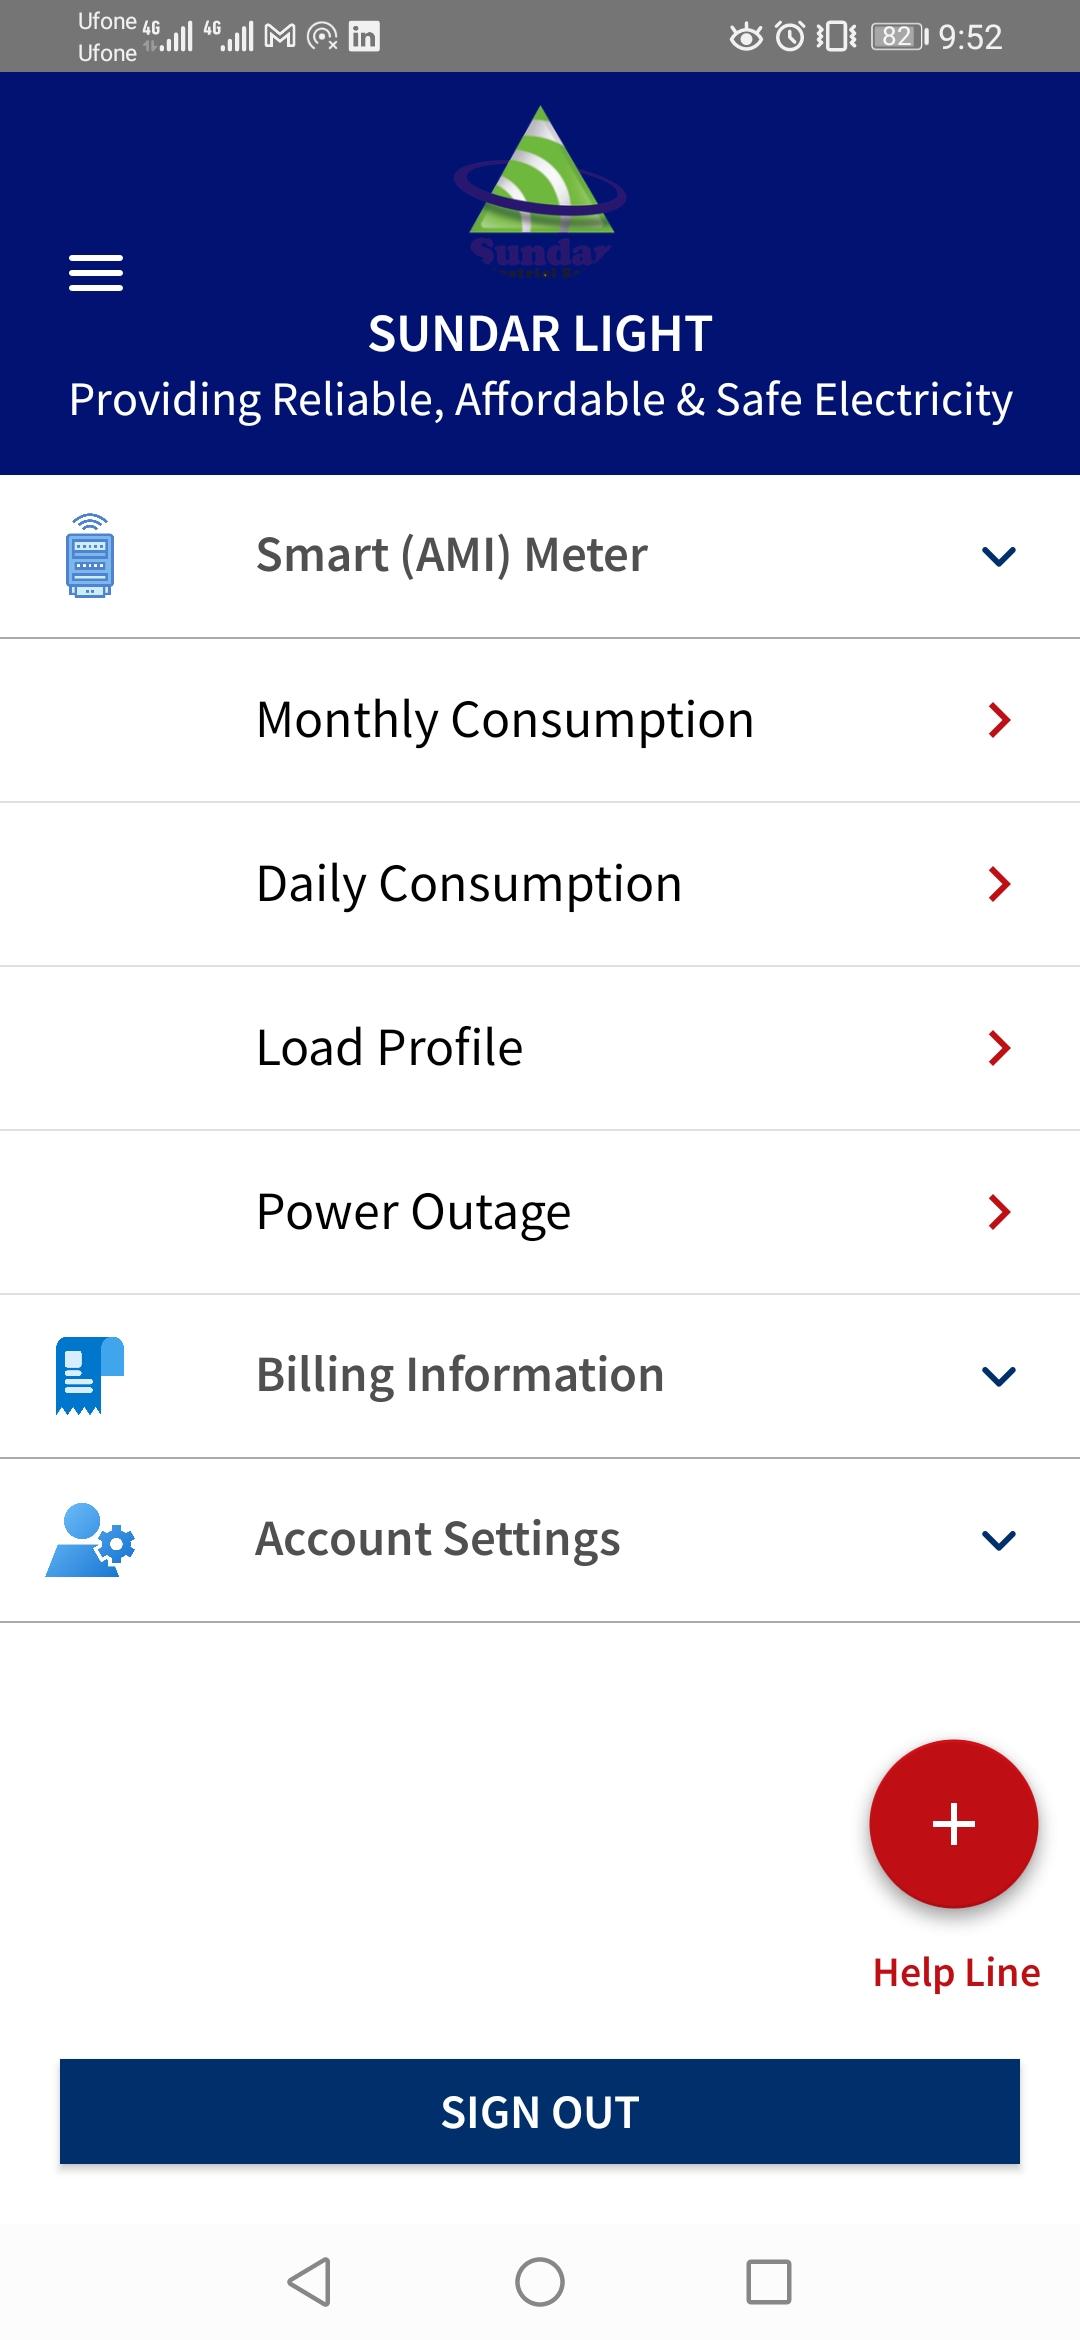
Task: Open Load Profile
Action: click(x=540, y=1048)
